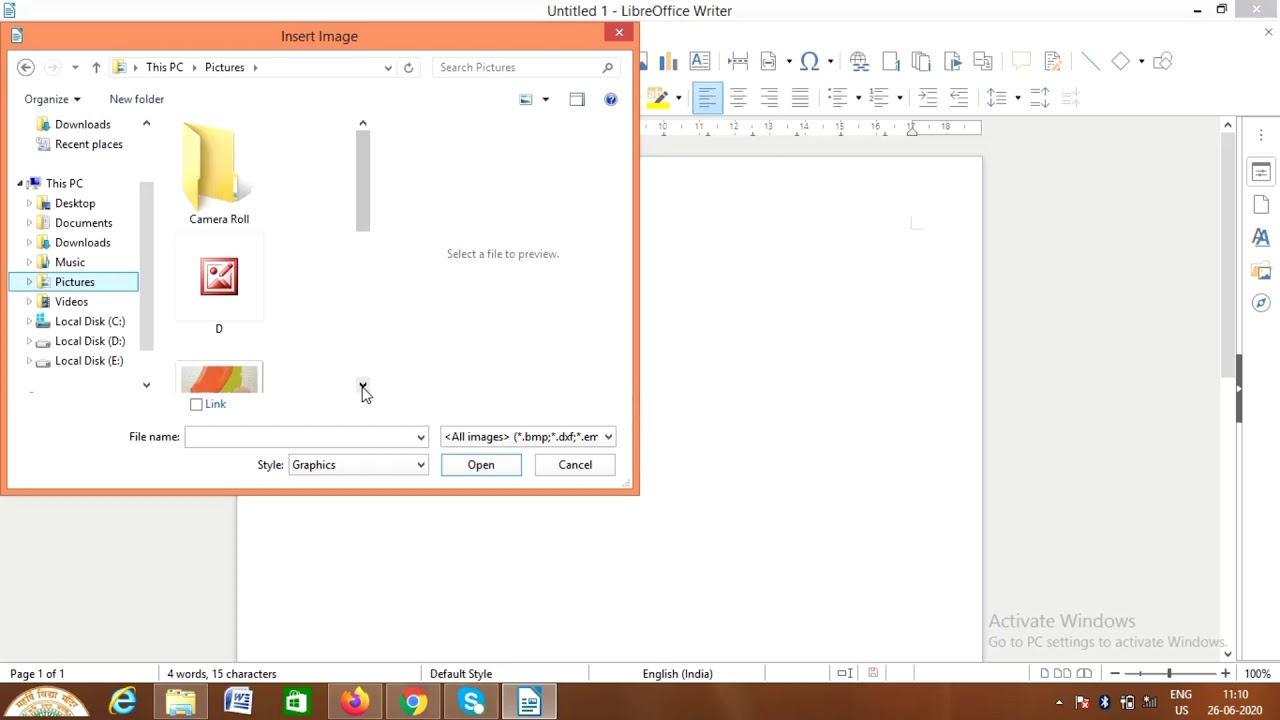Image resolution: width=1280 pixels, height=720 pixels.
Task: Click the Insert Field icon in Writer
Action: 768,61
